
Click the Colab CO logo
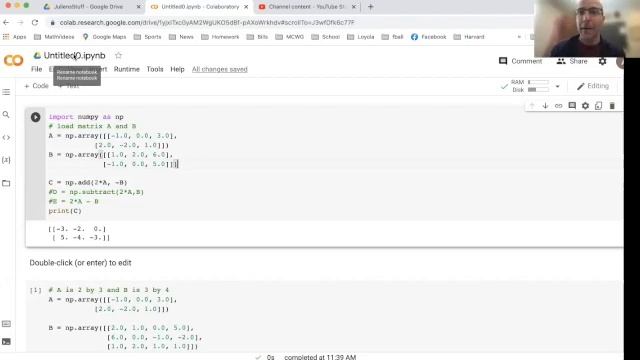pyautogui.click(x=13, y=60)
